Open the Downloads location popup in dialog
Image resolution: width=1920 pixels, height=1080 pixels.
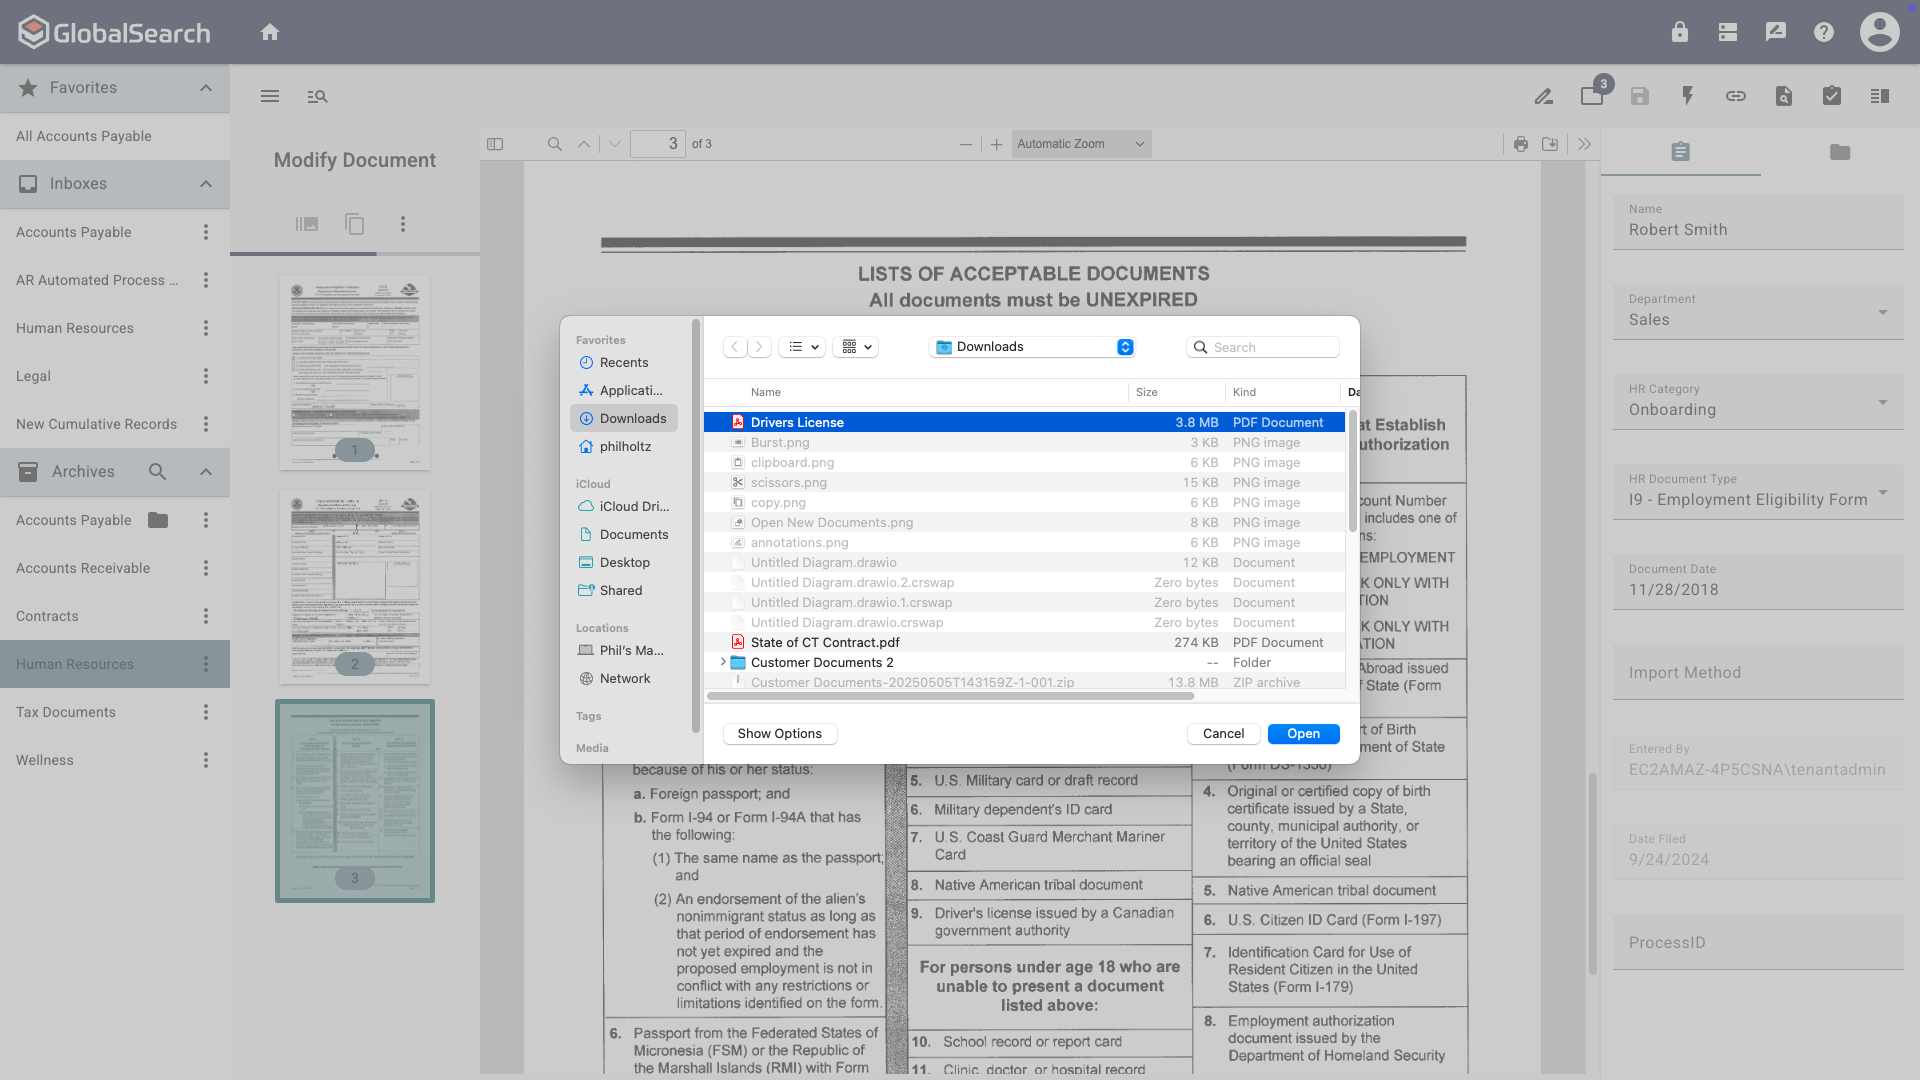click(1031, 347)
